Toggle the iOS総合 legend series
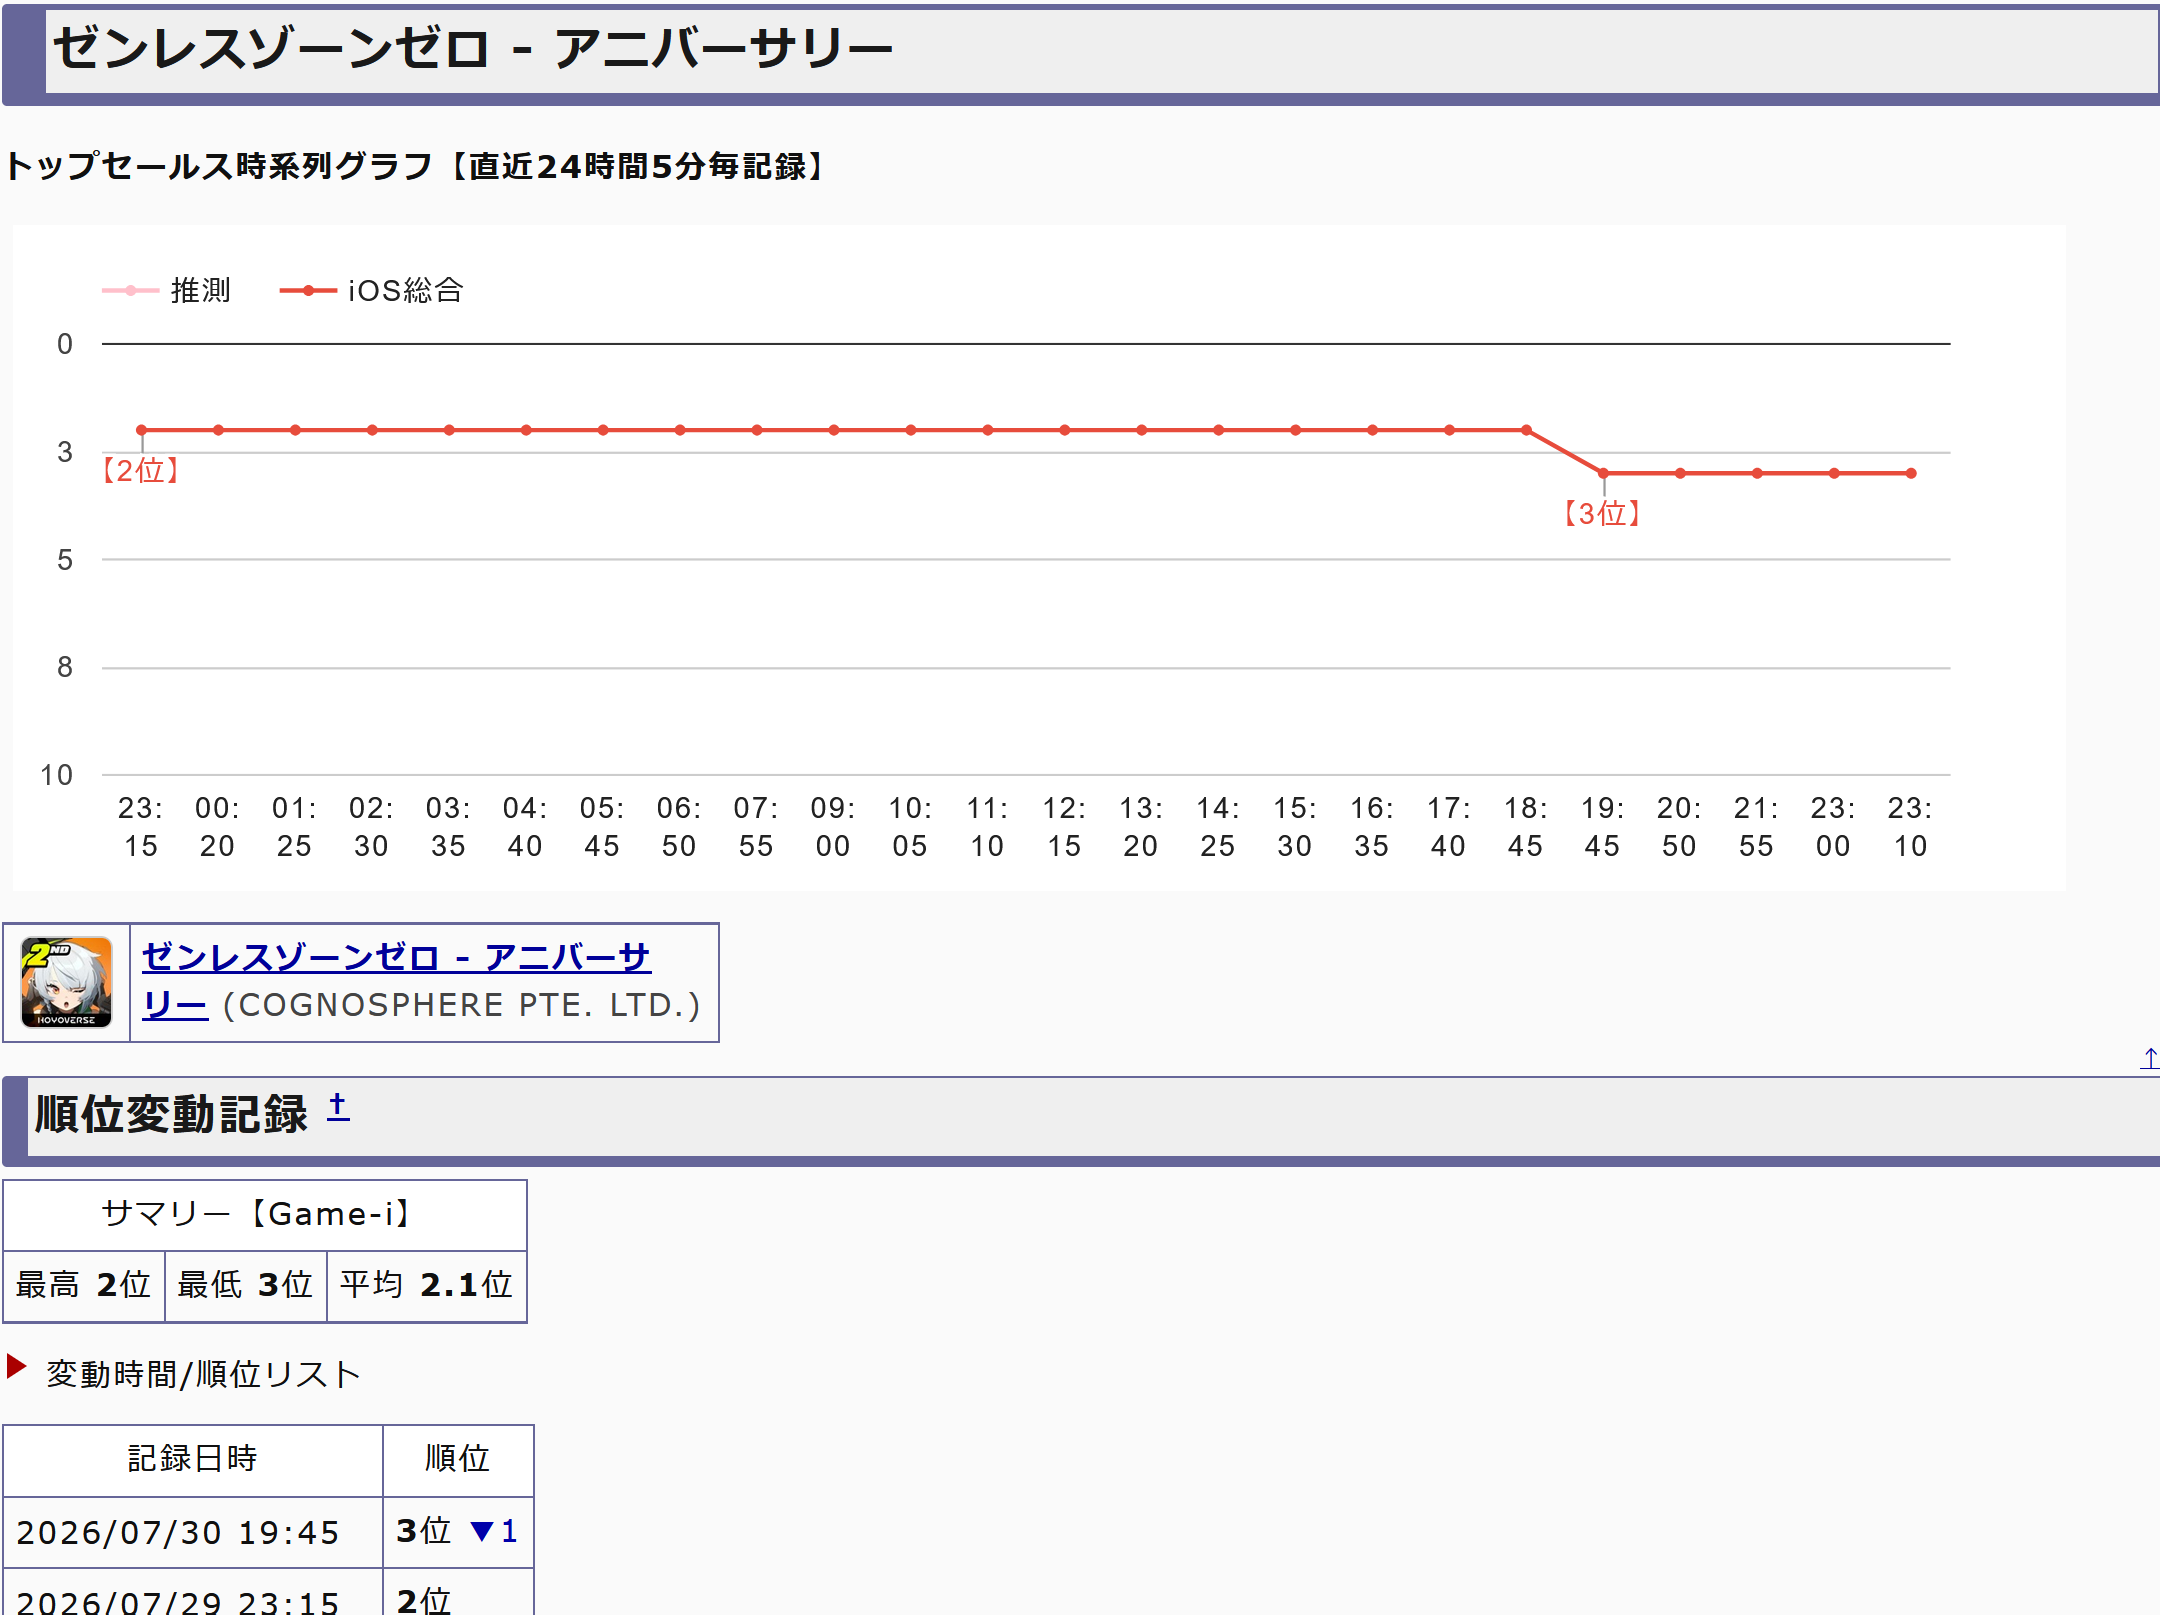The width and height of the screenshot is (2160, 1615). pyautogui.click(x=371, y=291)
